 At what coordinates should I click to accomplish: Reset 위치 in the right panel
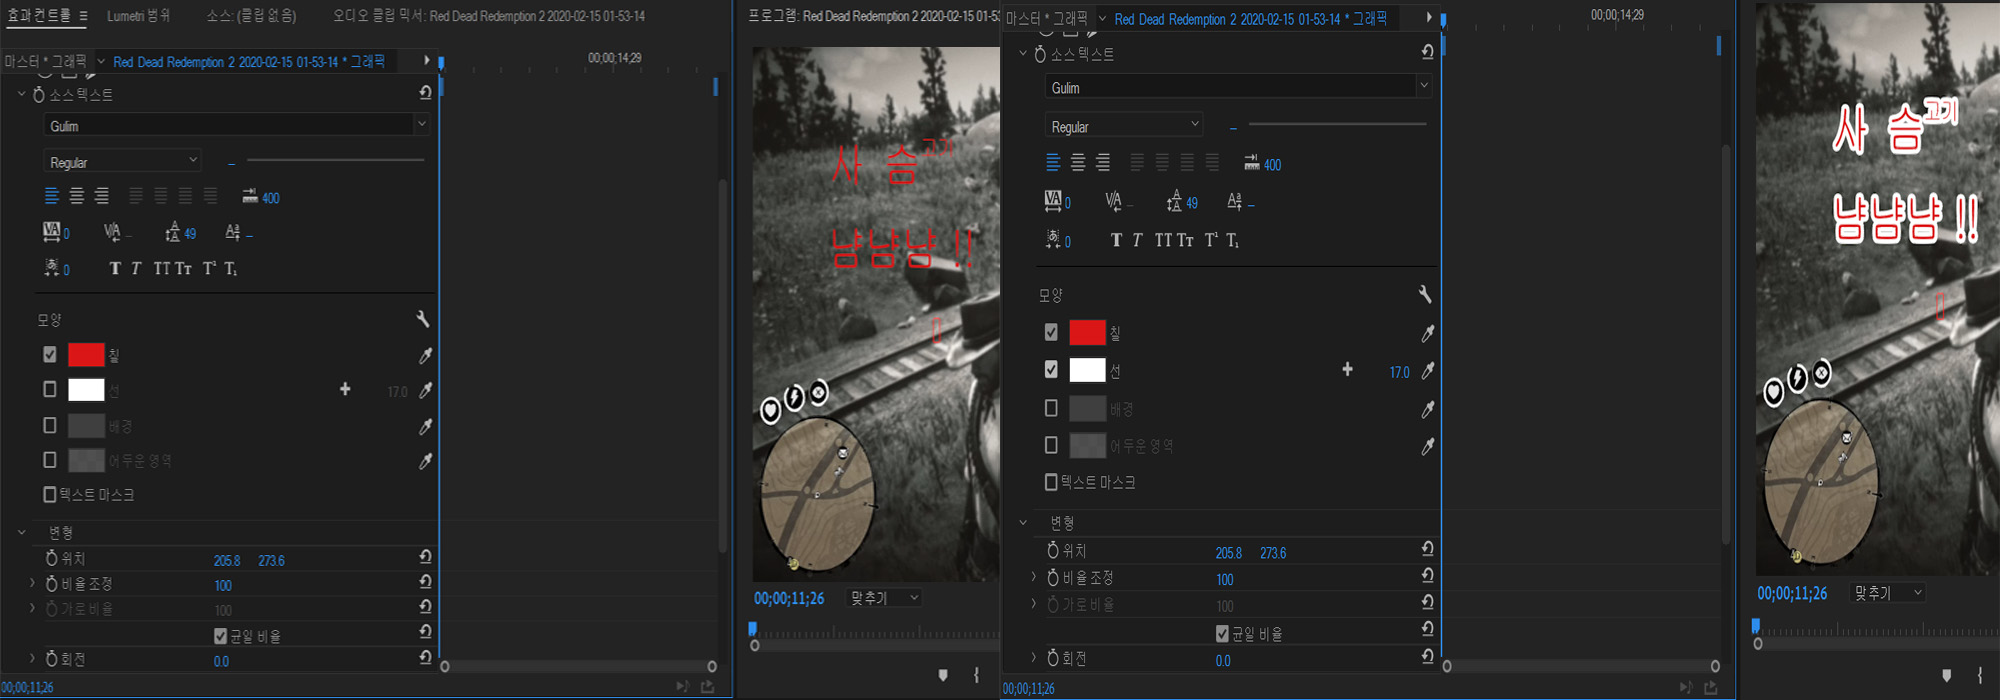[x=1427, y=548]
